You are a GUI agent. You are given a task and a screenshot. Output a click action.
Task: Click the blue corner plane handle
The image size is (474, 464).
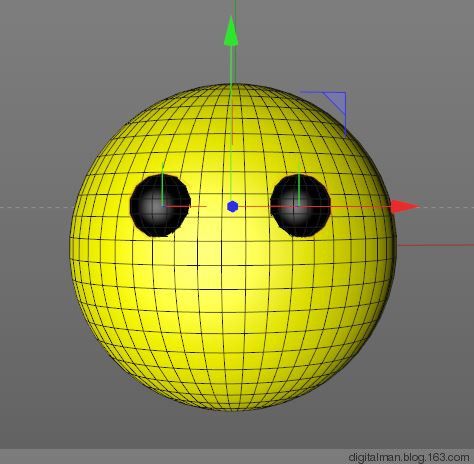tap(335, 103)
